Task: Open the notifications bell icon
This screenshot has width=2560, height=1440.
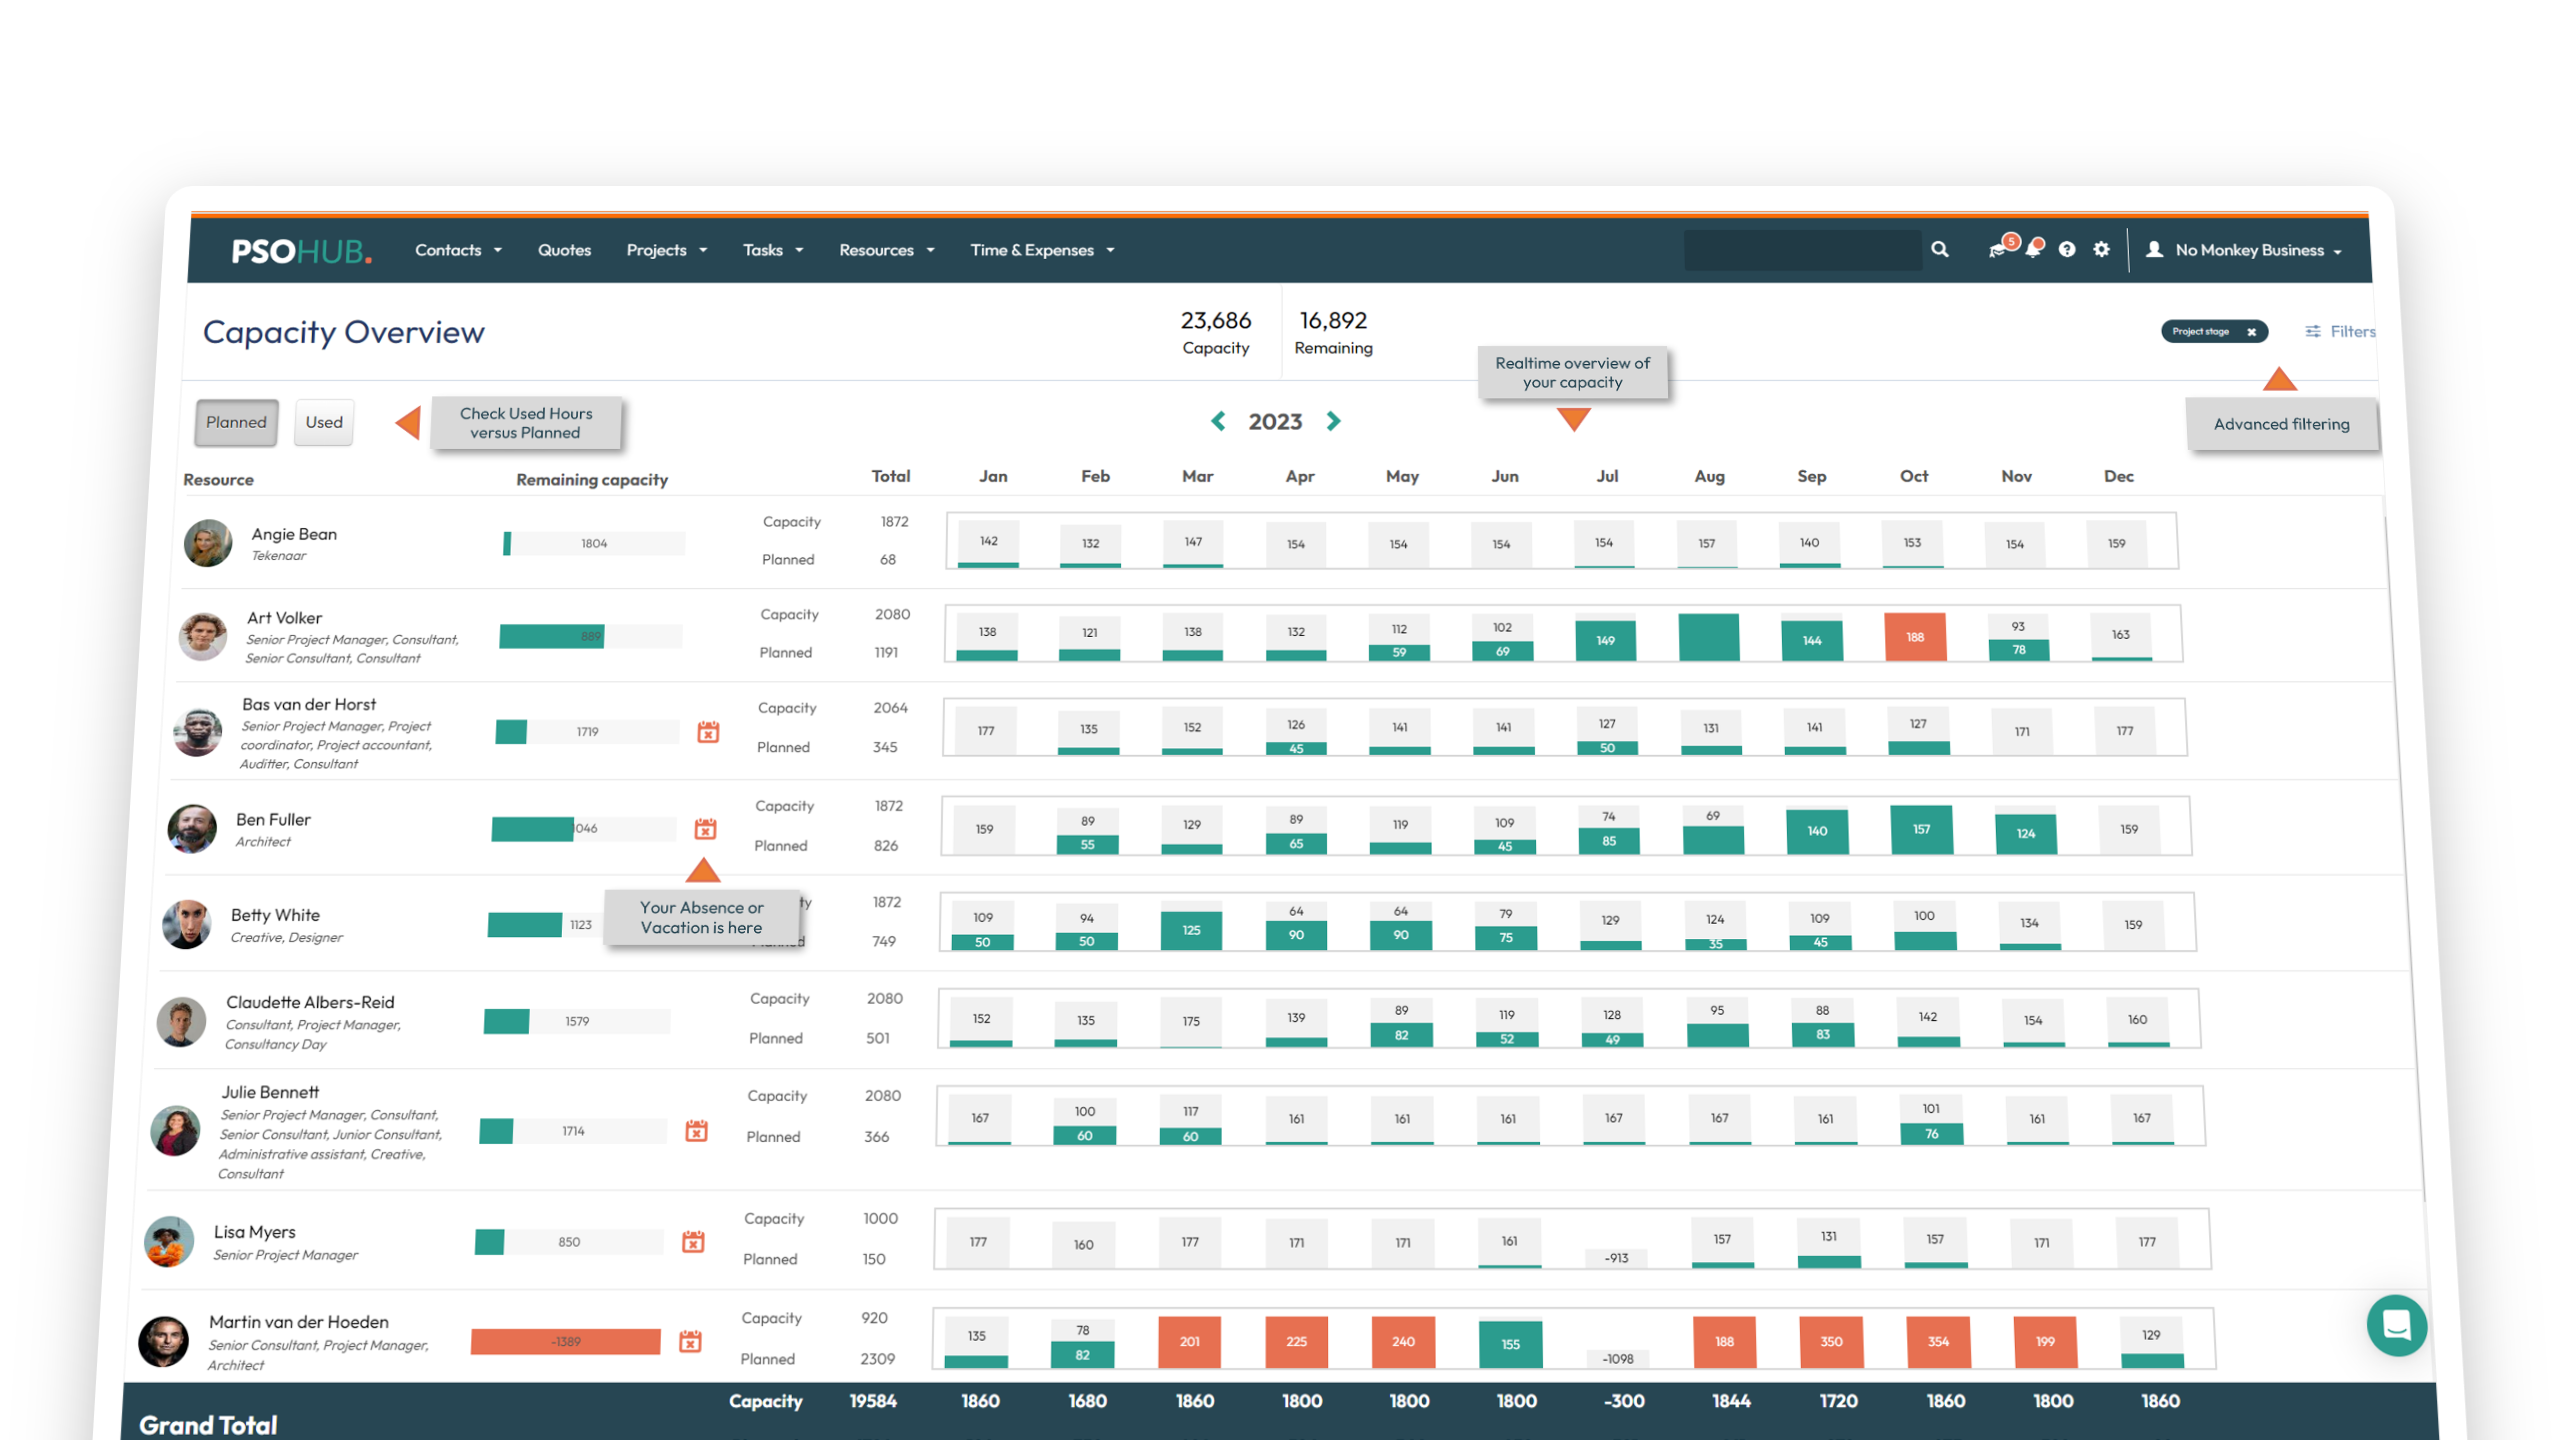Action: 2032,250
